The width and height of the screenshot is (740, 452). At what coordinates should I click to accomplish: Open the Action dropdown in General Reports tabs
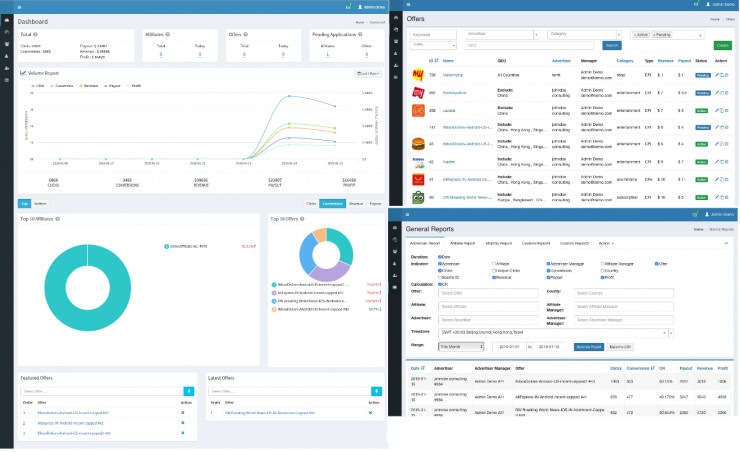click(x=606, y=243)
